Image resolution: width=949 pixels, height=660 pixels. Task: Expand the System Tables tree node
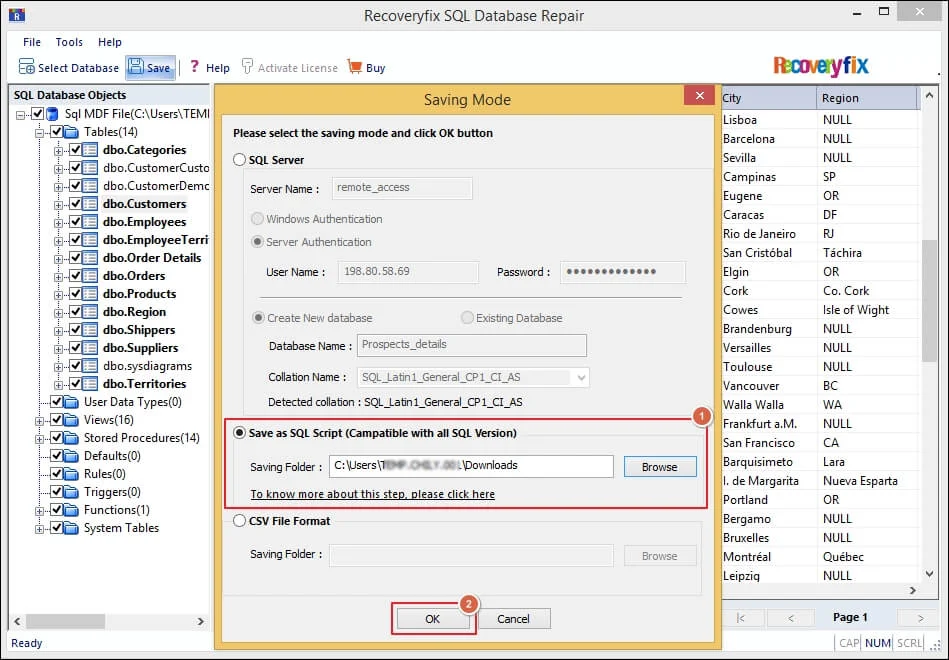(39, 529)
